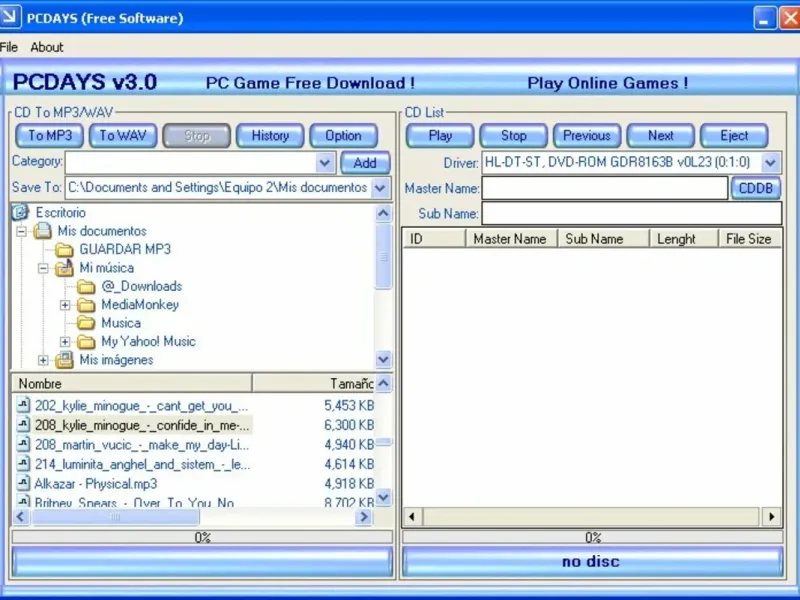
Task: Open the Save To path dropdown
Action: click(380, 188)
